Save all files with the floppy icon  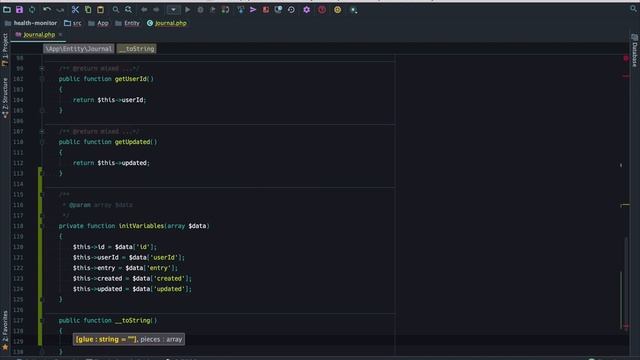coord(19,9)
